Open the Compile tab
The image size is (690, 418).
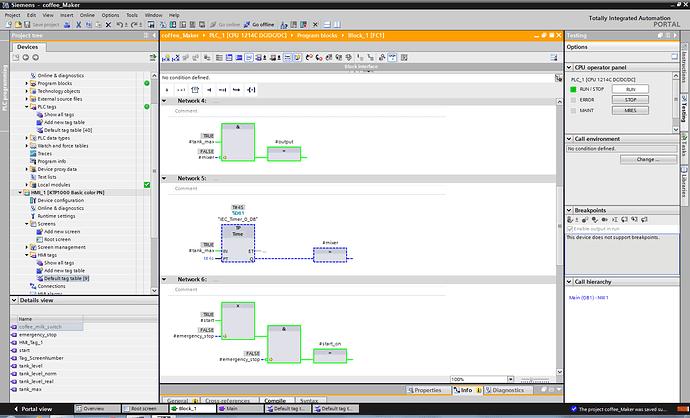(275, 400)
